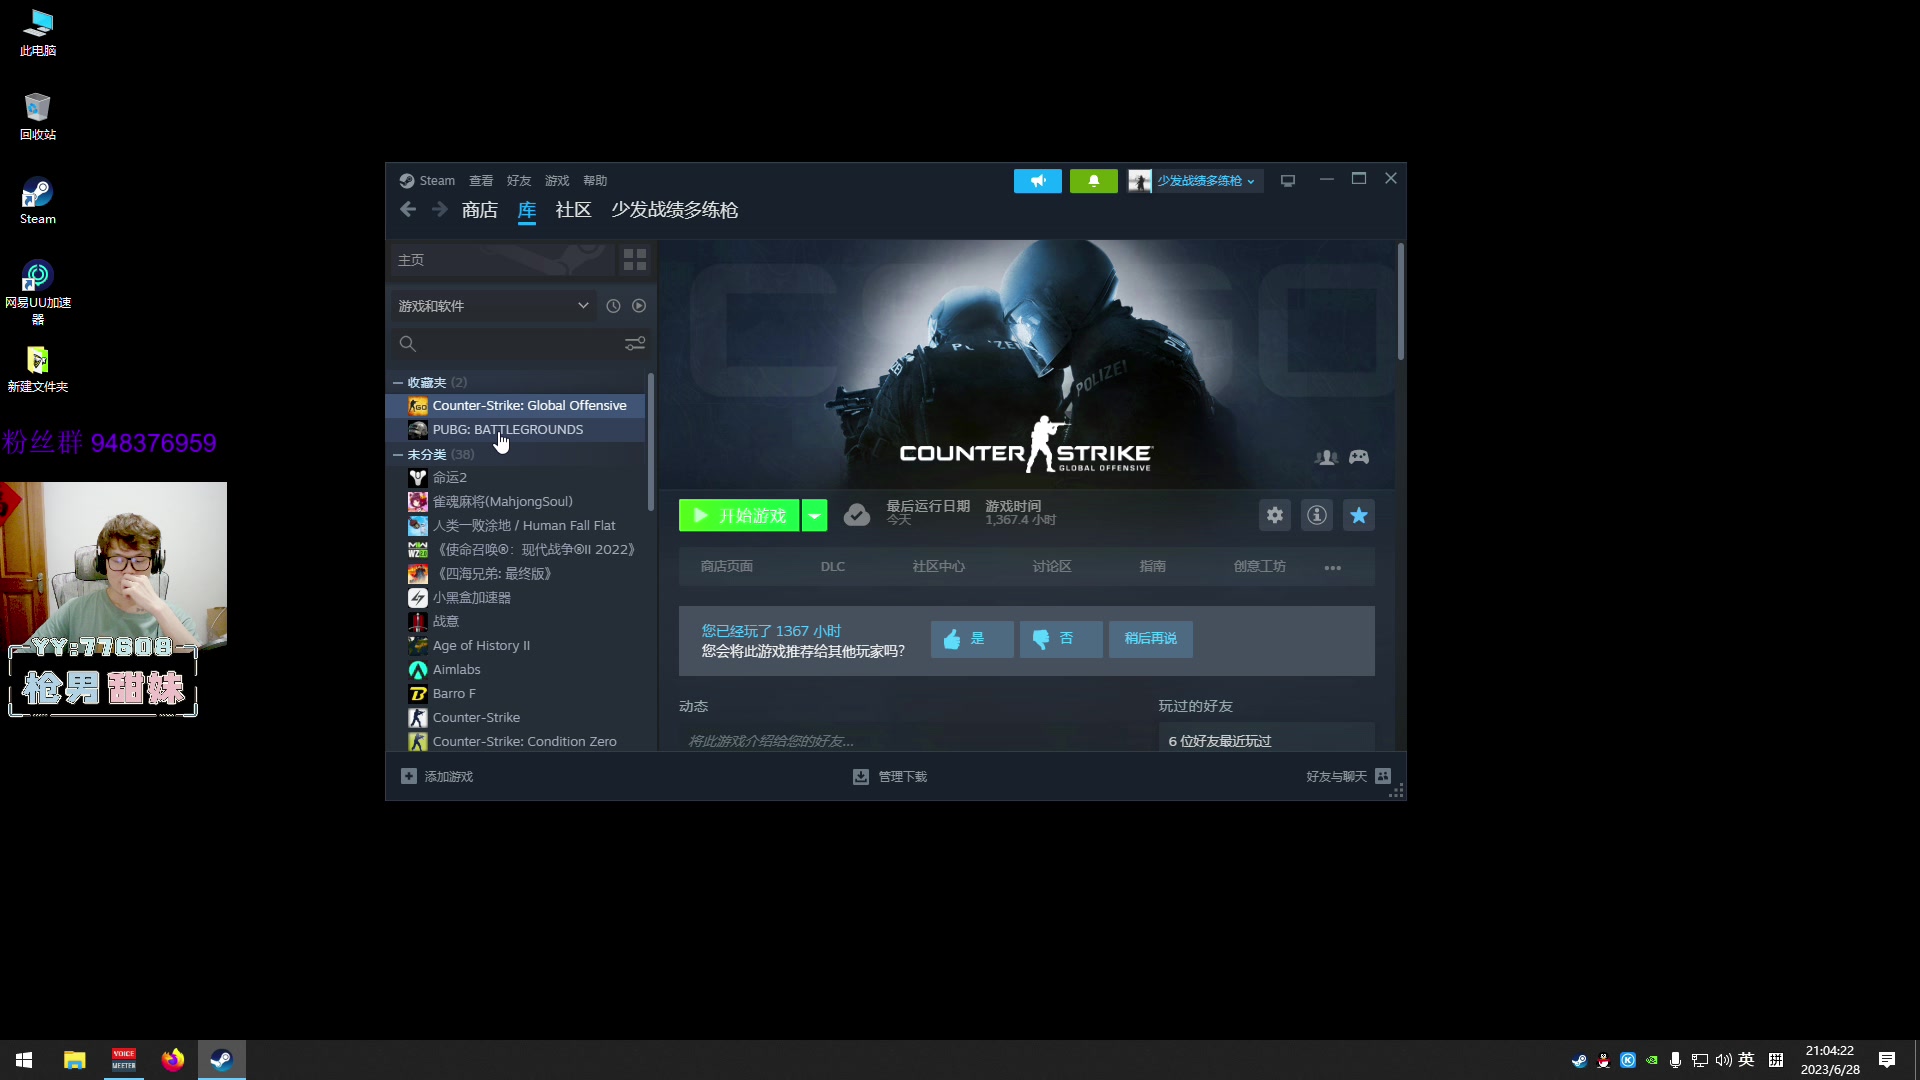Open the 商店页面 link
Screen dimensions: 1920x1080
point(727,567)
